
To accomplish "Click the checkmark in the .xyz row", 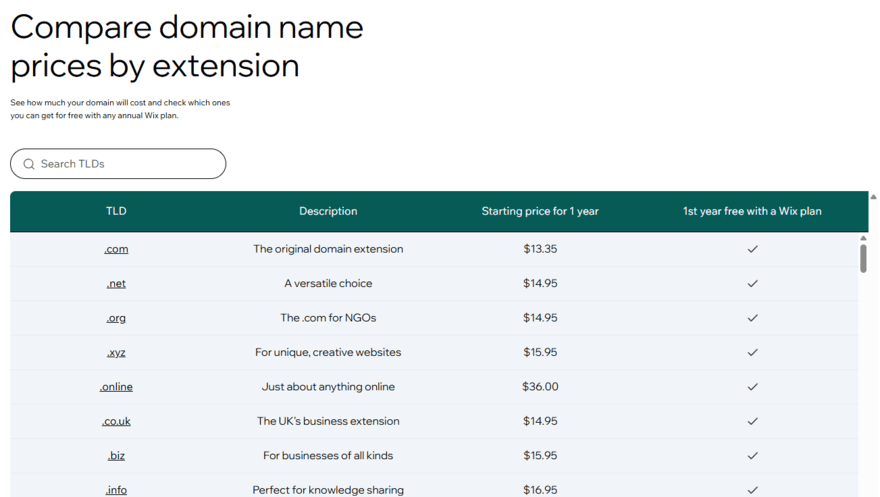I will tap(753, 352).
